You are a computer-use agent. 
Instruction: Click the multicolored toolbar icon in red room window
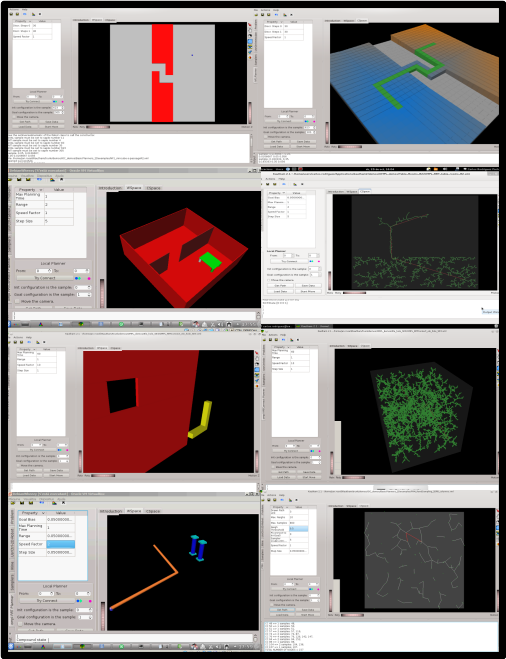pos(53,179)
